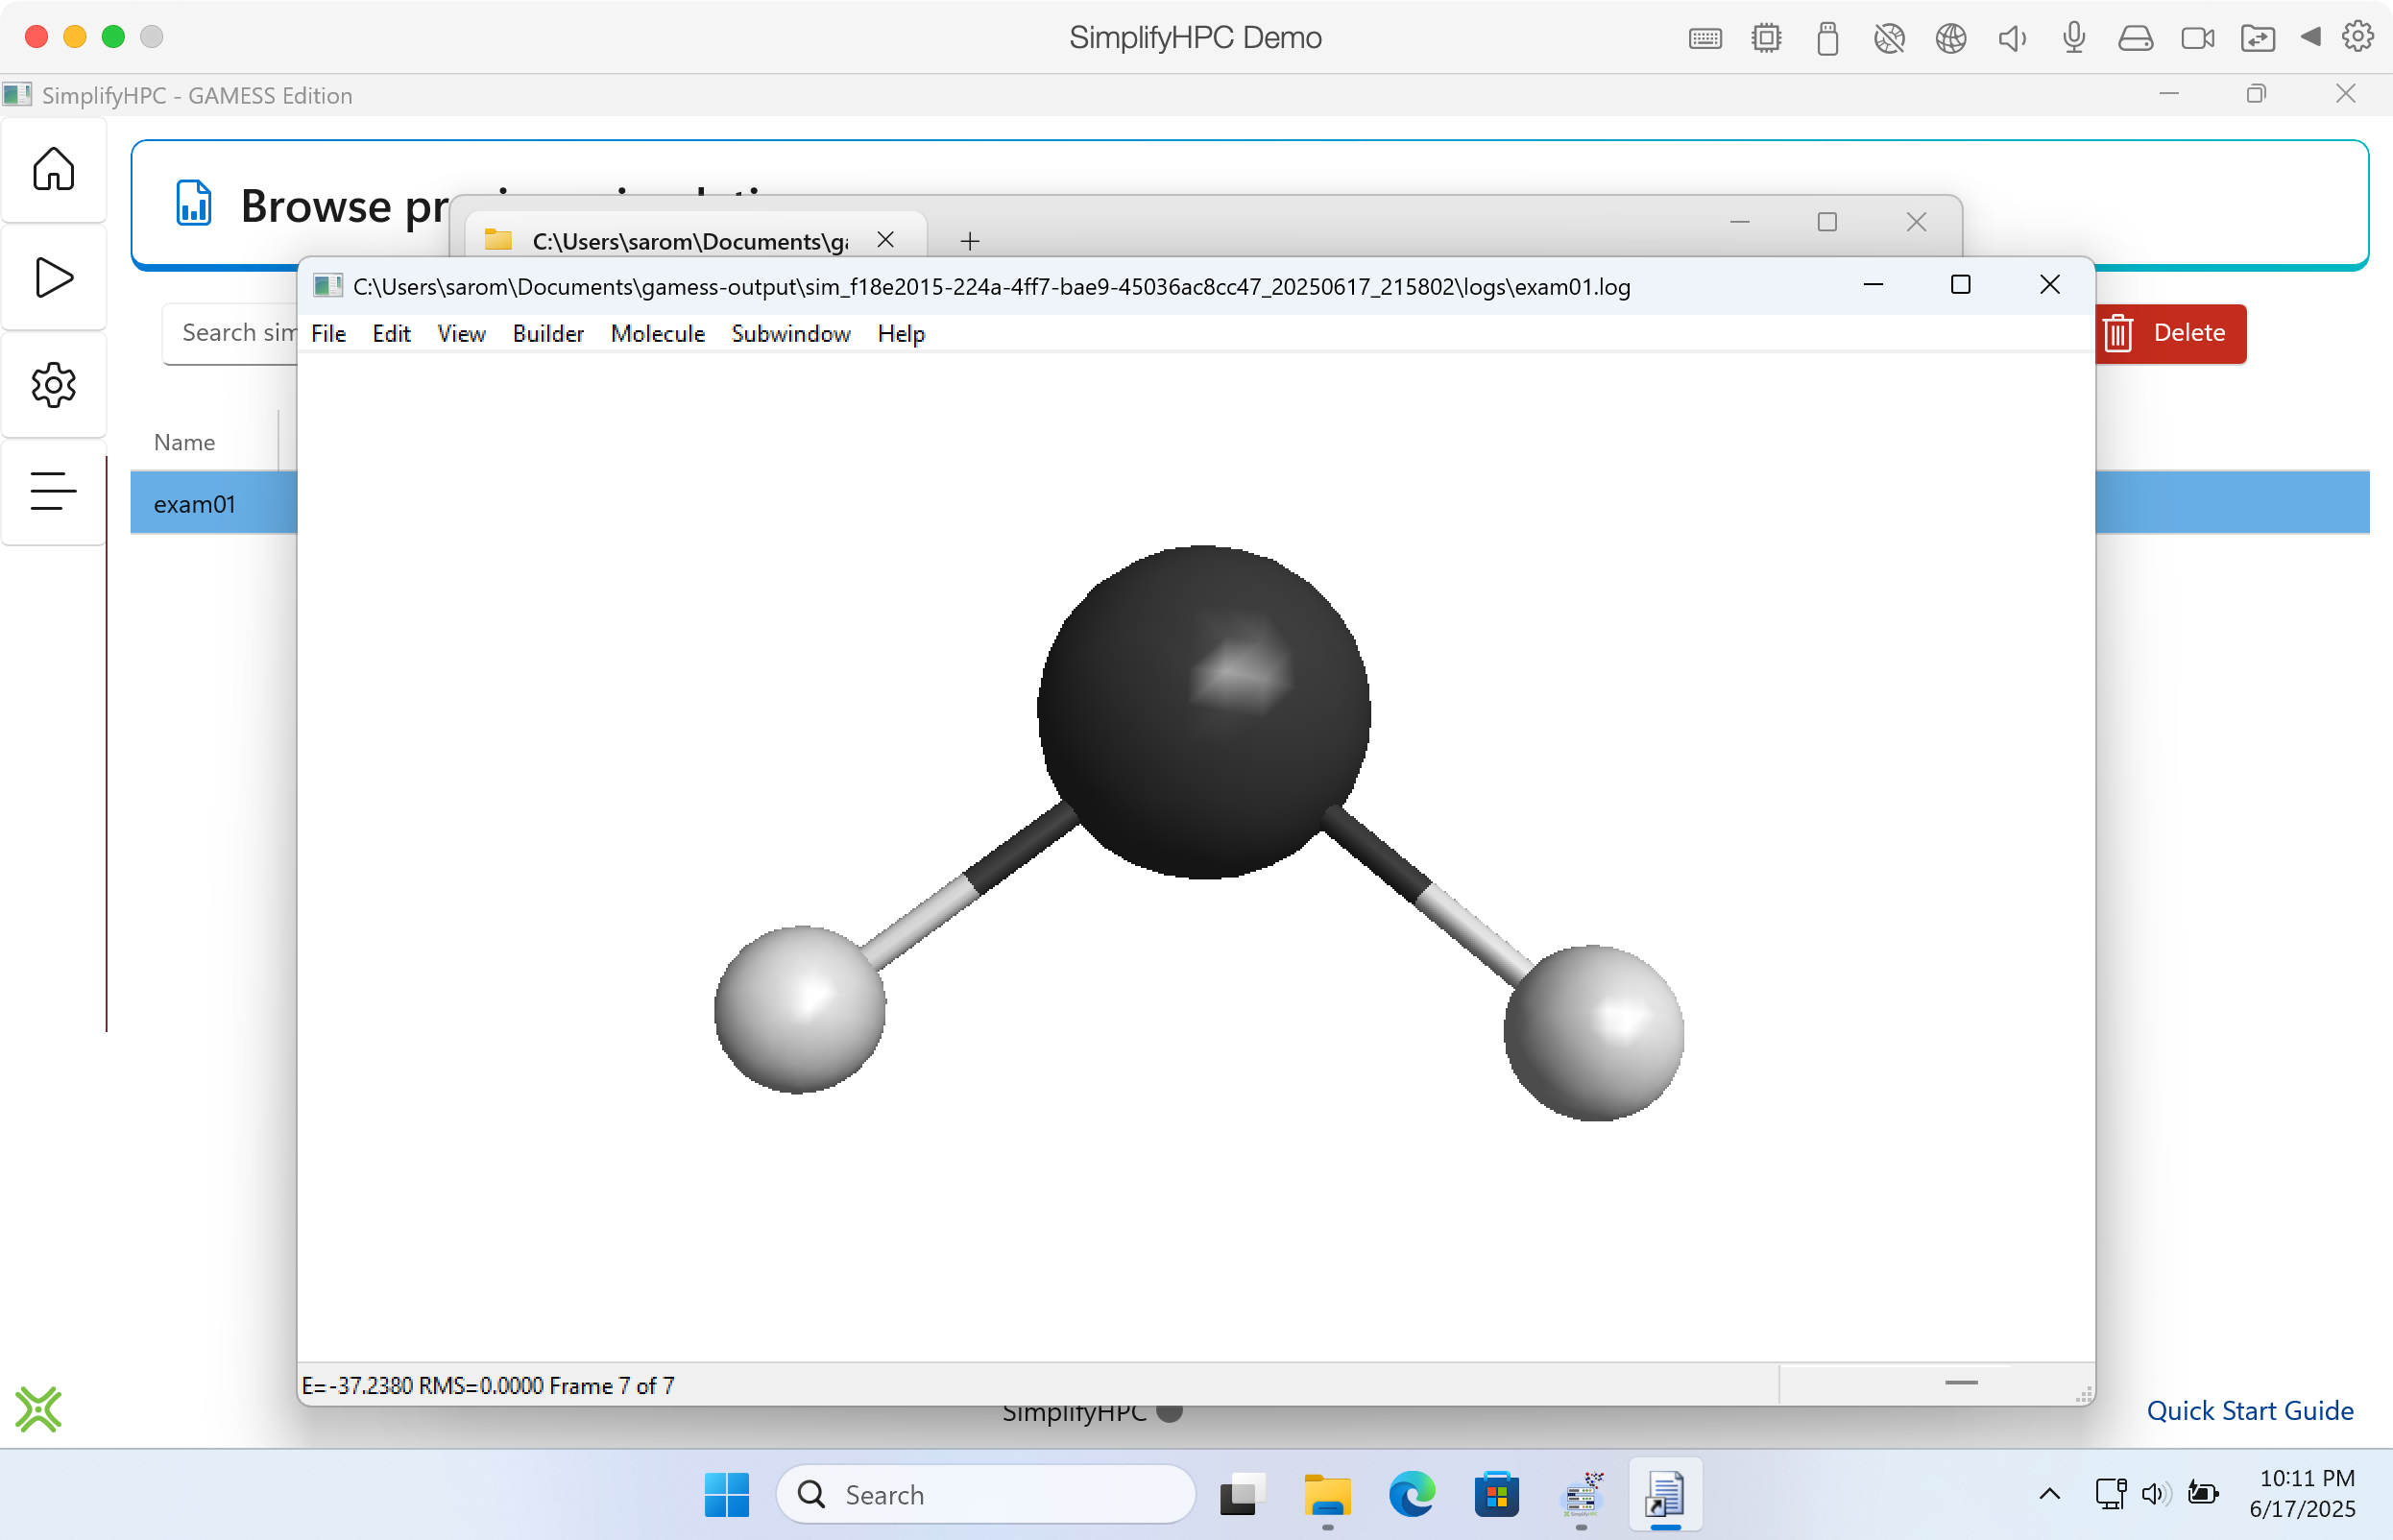Open the Quick Start Guide link
The width and height of the screenshot is (2393, 1540).
click(x=2249, y=1410)
